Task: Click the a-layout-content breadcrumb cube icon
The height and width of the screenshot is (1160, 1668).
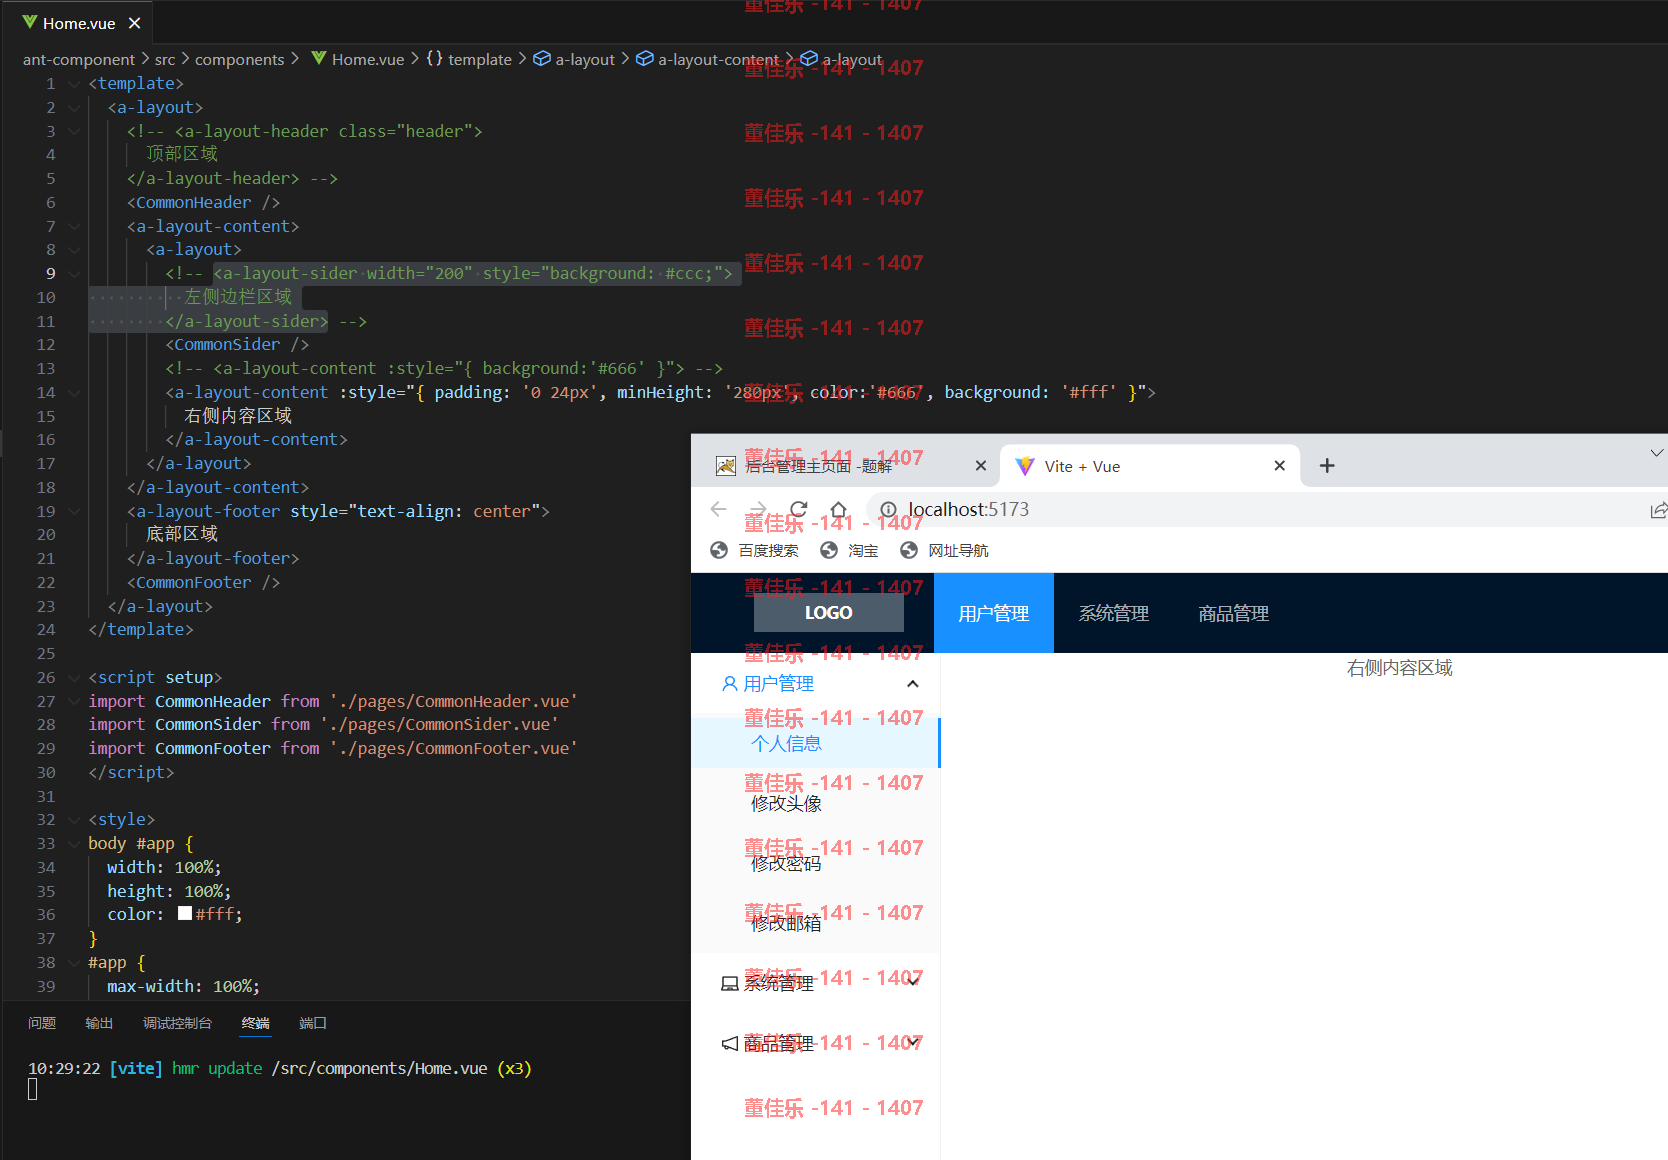Action: [x=645, y=59]
